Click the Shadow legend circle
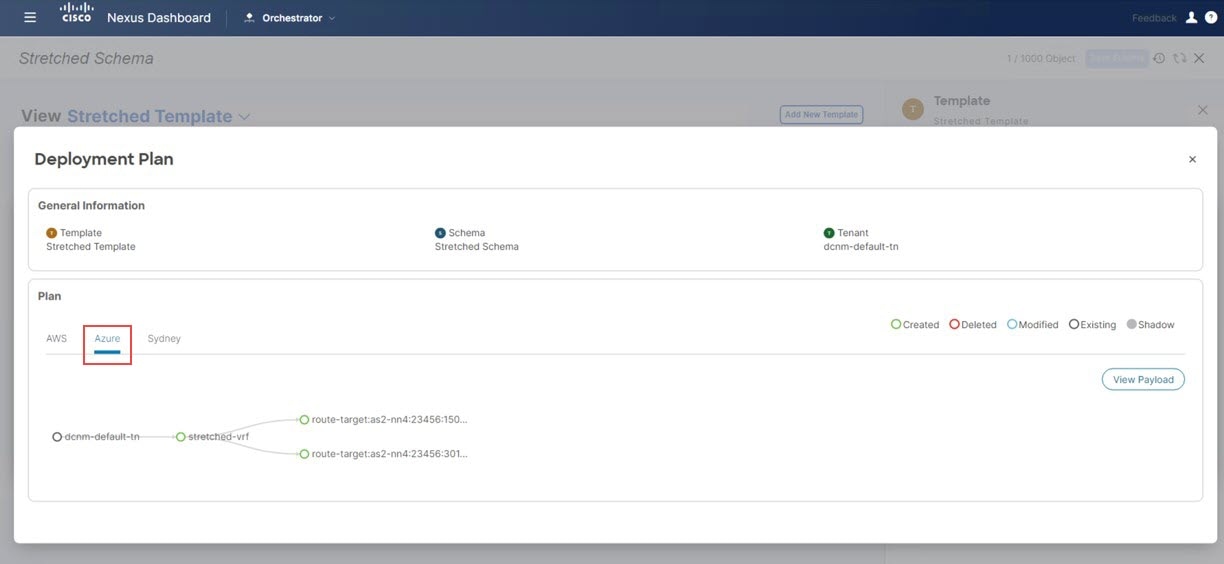 click(1131, 324)
